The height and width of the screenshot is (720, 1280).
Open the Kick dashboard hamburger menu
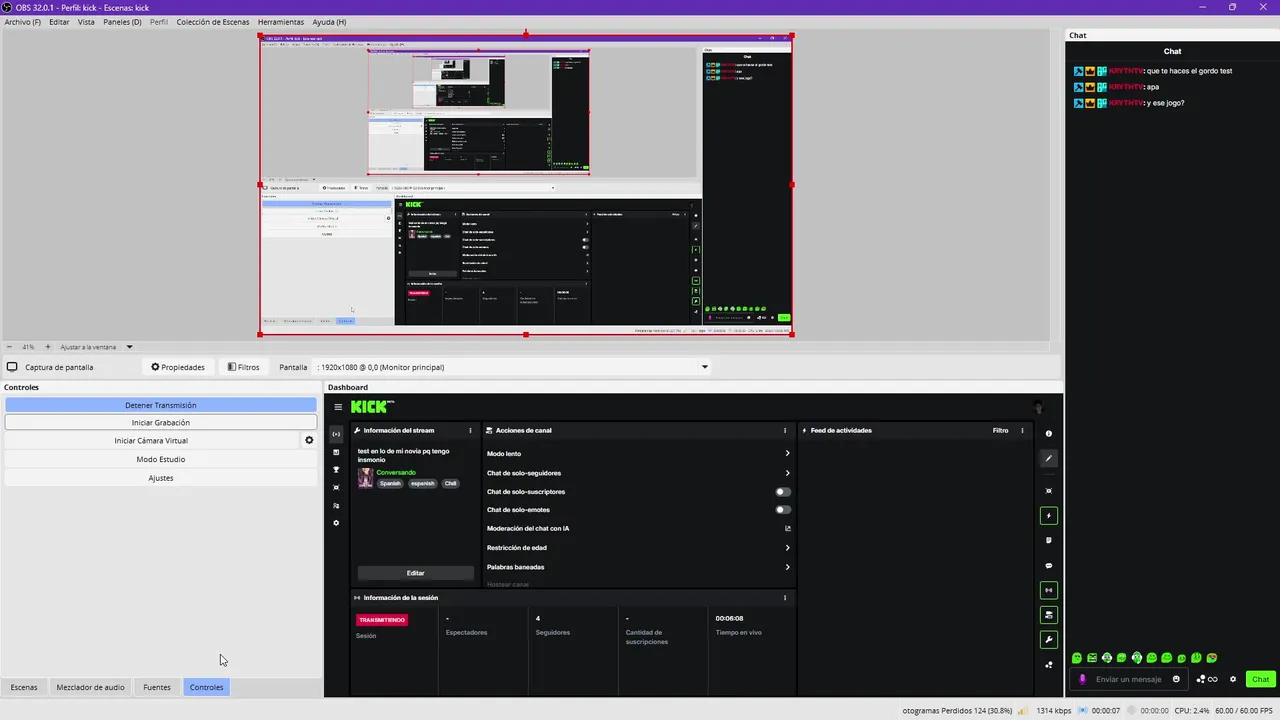click(x=338, y=407)
